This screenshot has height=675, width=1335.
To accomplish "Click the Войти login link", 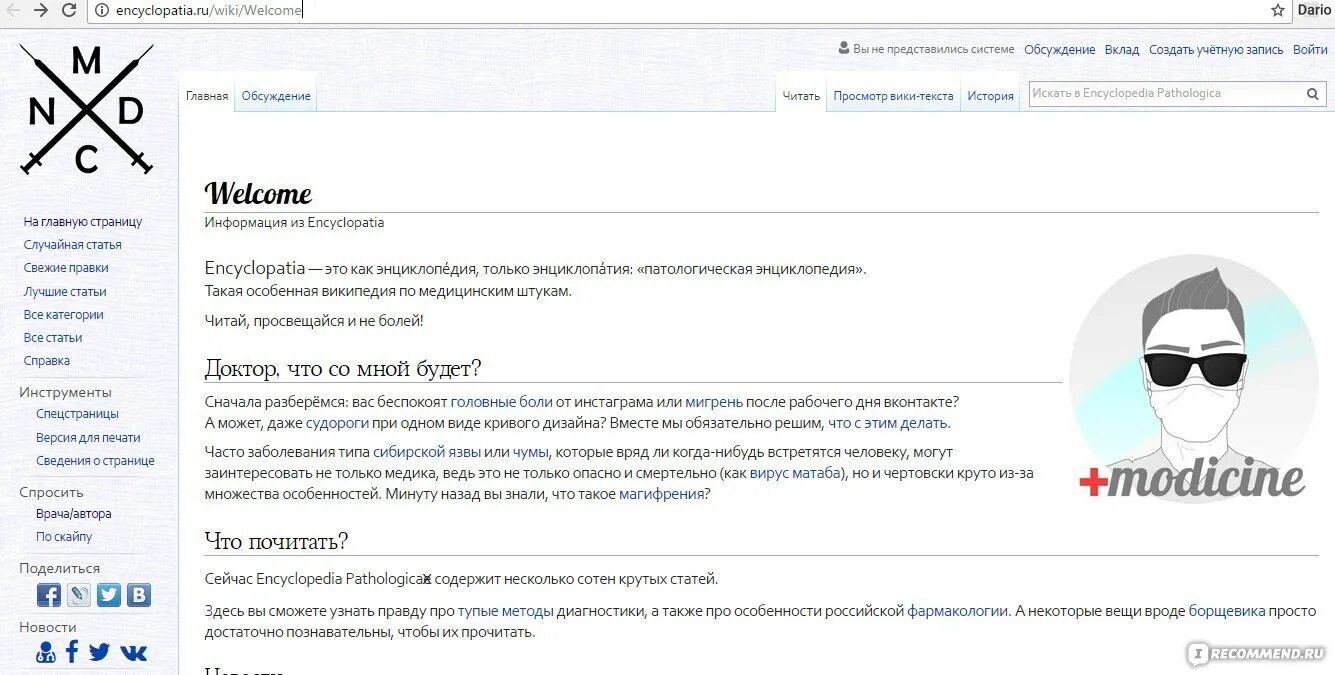I will point(1308,48).
